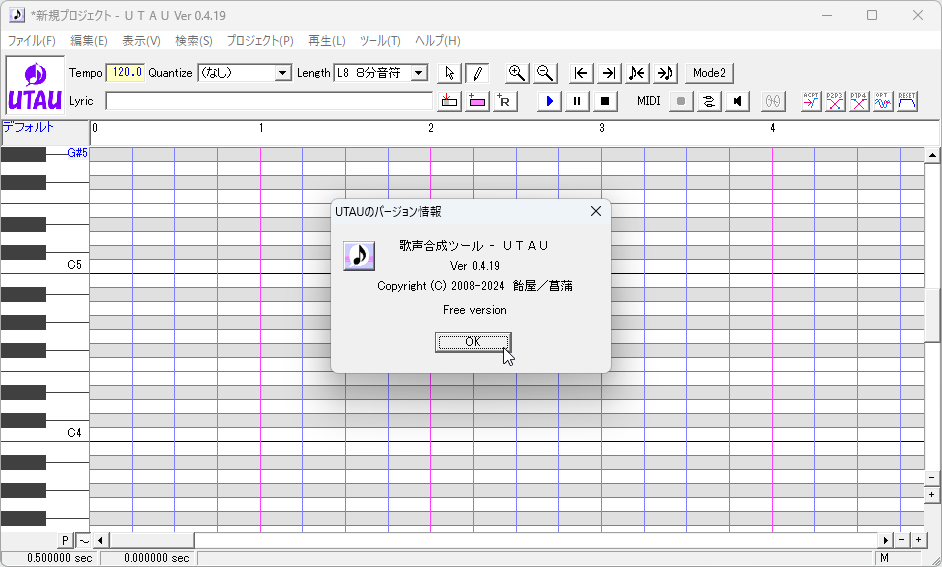Click the OPT pitch optimize icon
942x567 pixels.
(883, 101)
